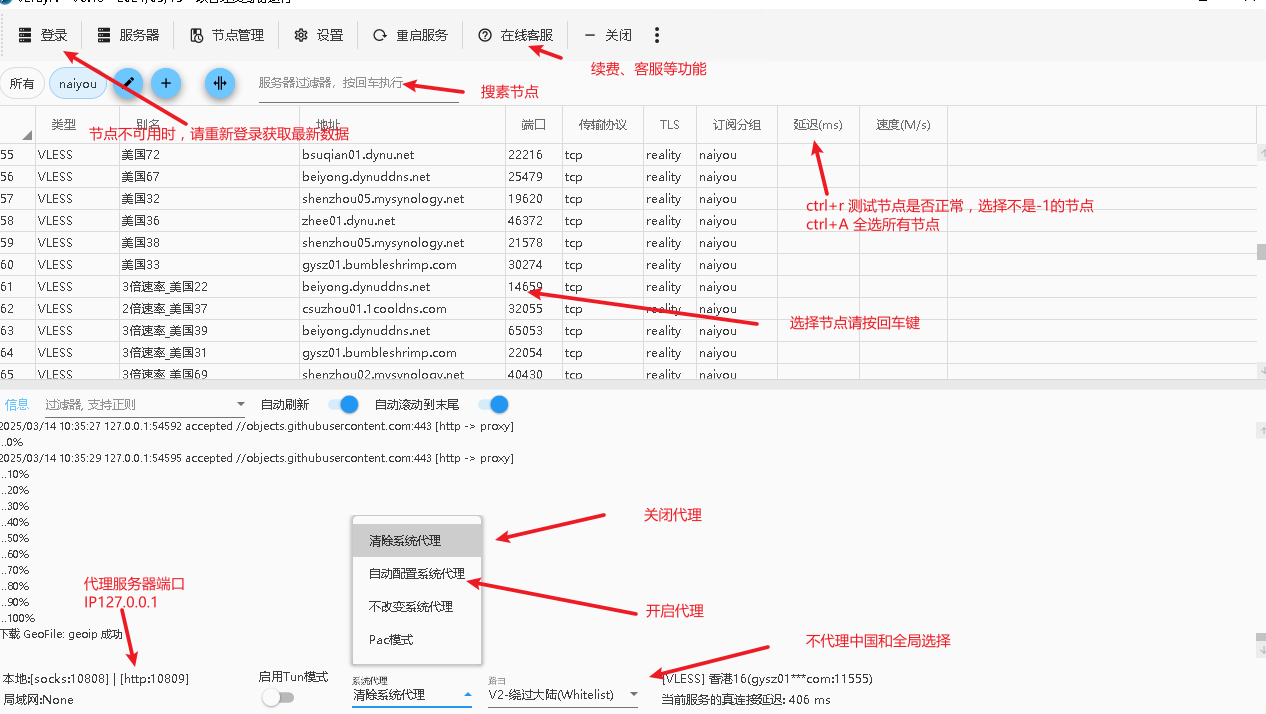Click the plus add subscription icon
This screenshot has height=714, width=1266.
point(166,84)
